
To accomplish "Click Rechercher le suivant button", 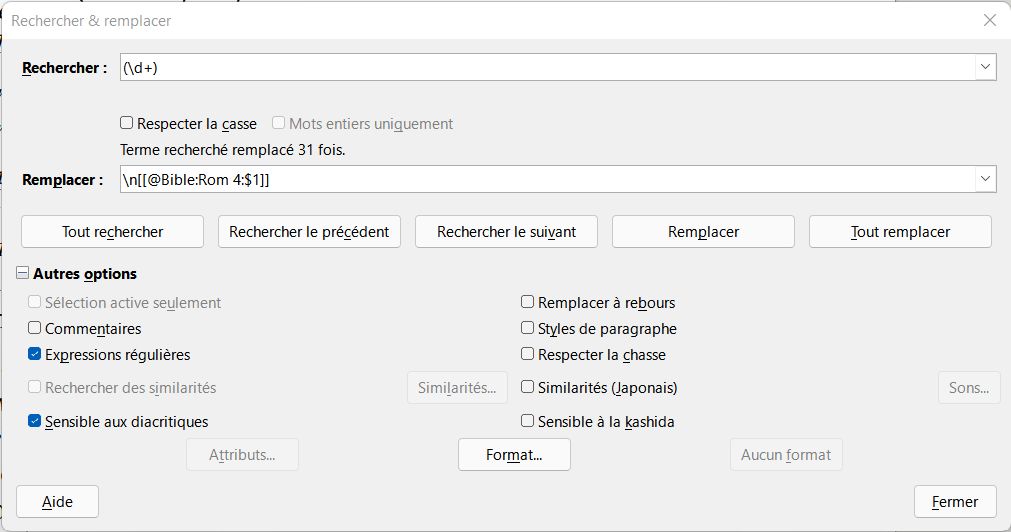I will (506, 231).
